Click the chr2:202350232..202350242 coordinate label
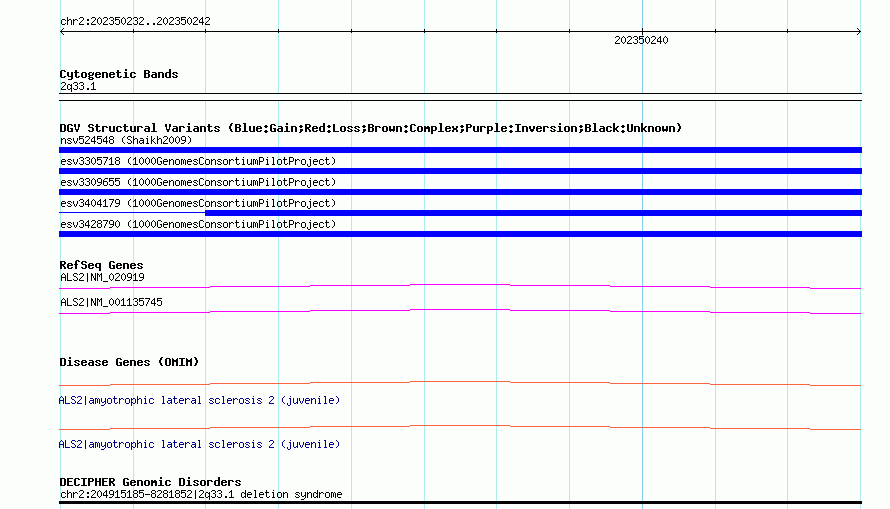 pos(135,21)
